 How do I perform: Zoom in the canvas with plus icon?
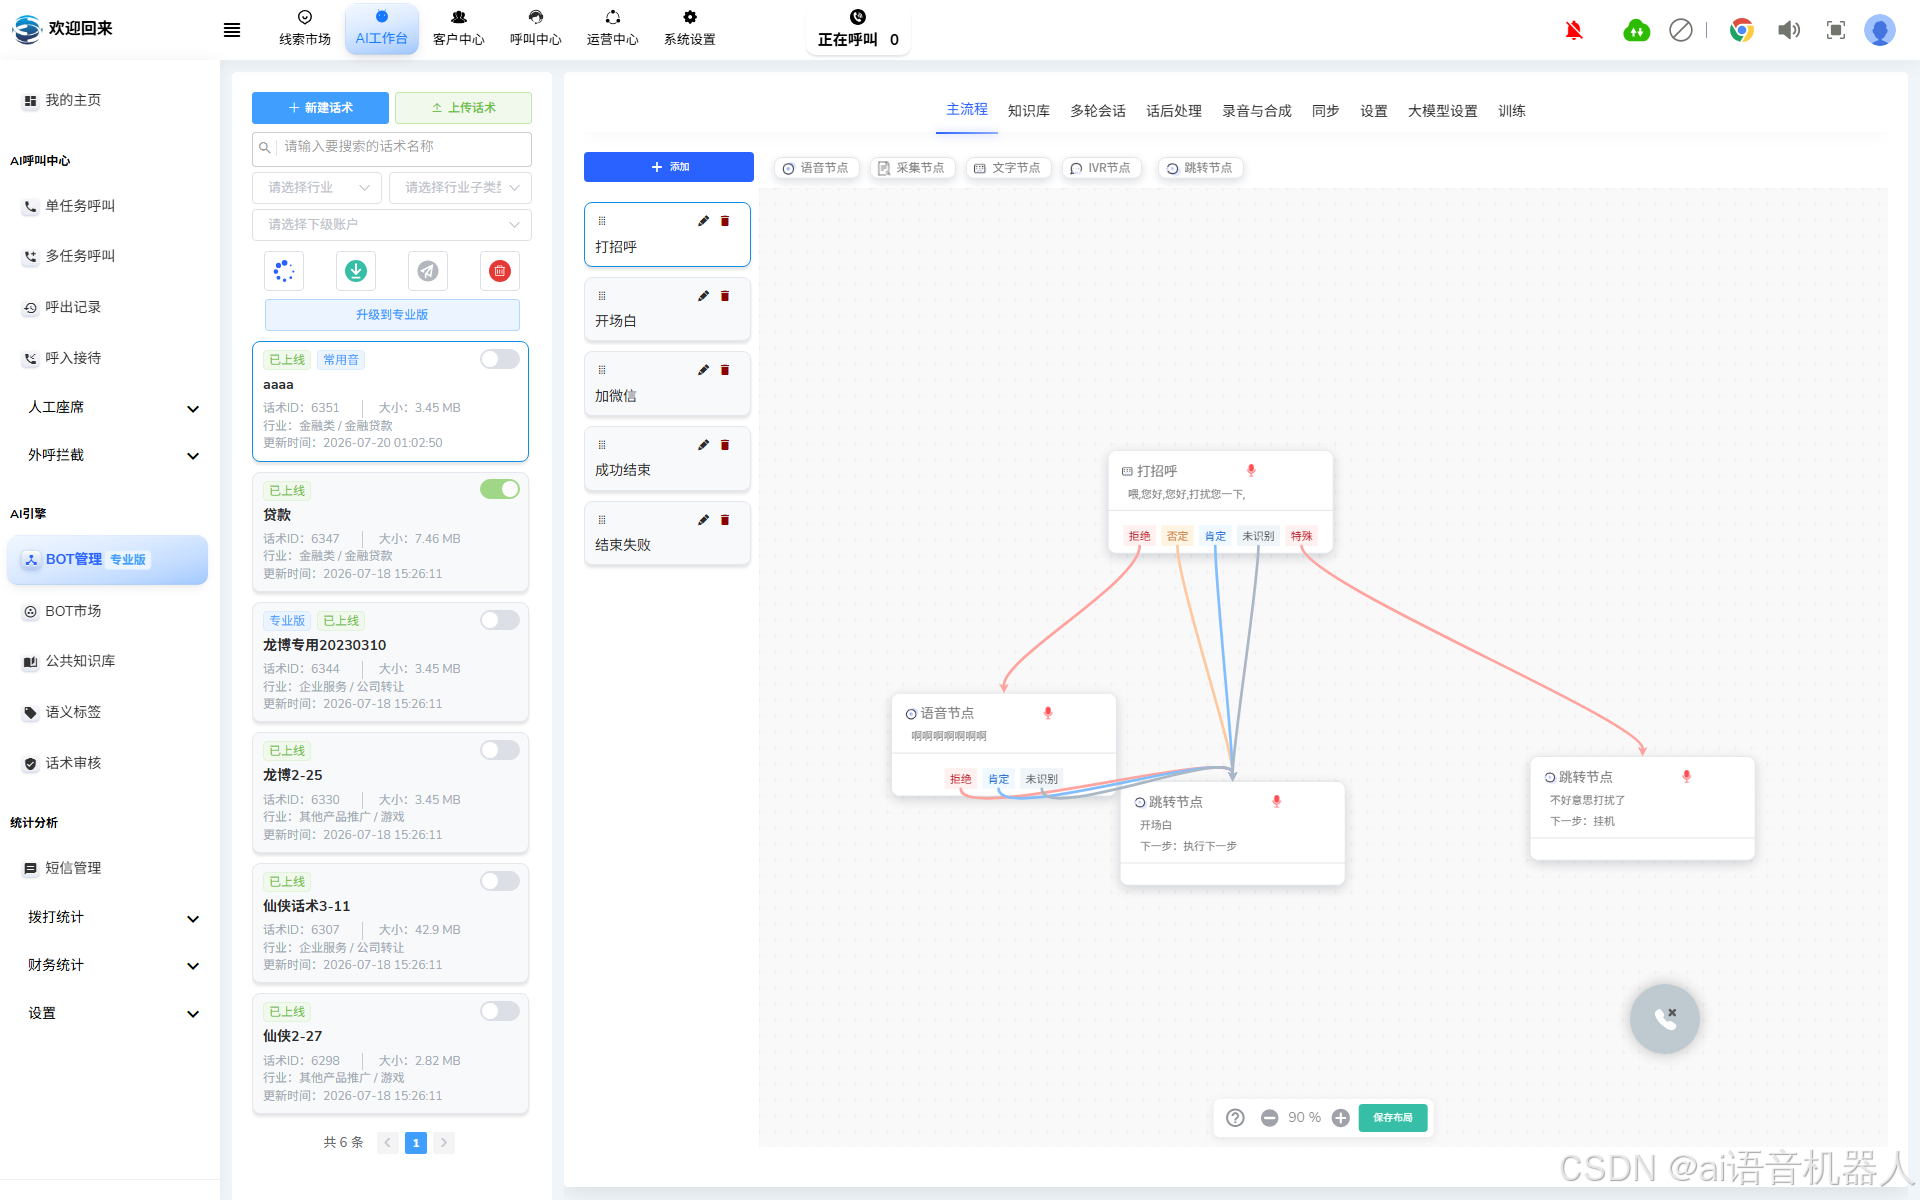(1341, 1118)
